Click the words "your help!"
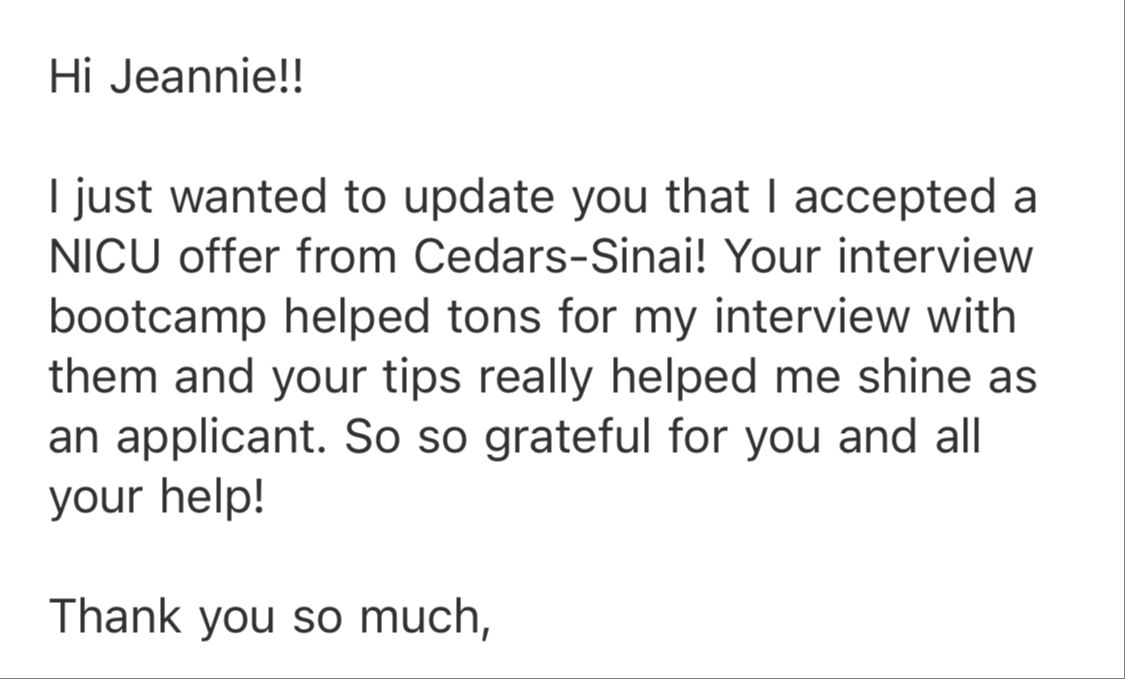Viewport: 1125px width, 679px height. pyautogui.click(x=156, y=497)
